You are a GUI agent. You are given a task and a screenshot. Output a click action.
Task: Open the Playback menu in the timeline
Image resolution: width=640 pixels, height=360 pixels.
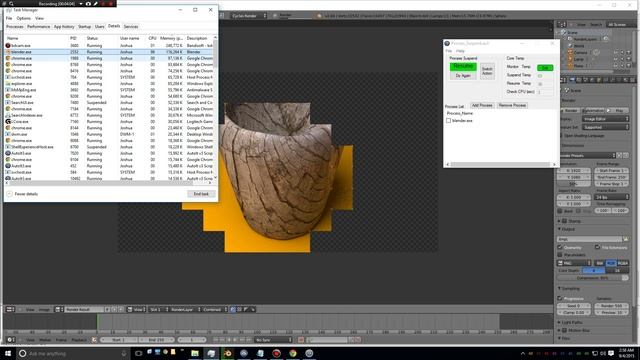coord(79,340)
